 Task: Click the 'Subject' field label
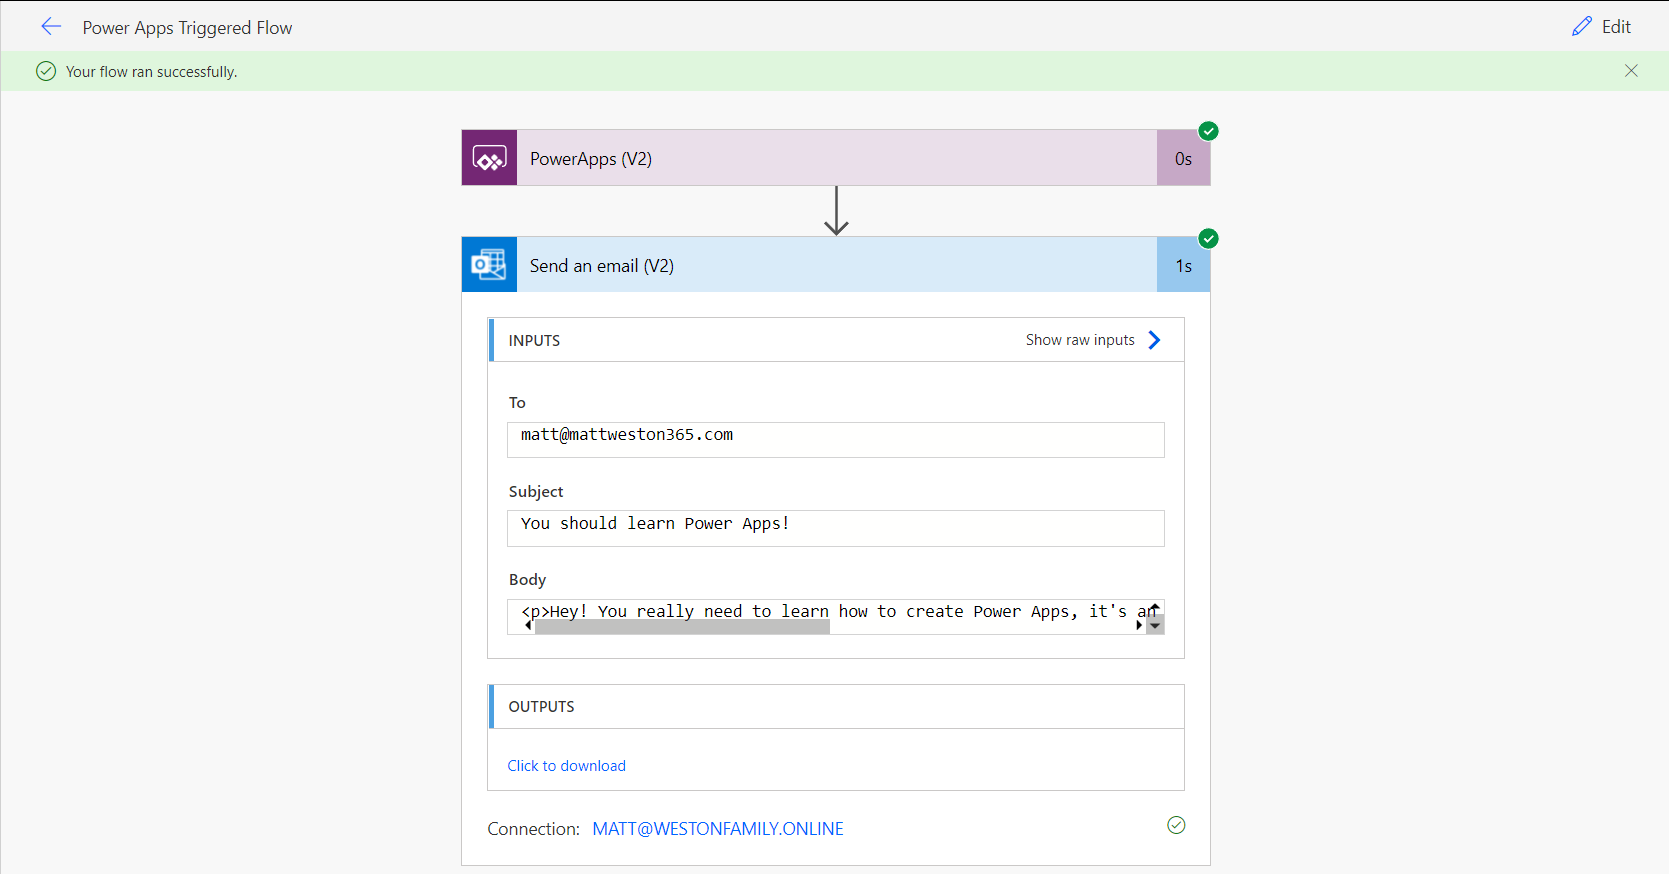click(x=536, y=492)
